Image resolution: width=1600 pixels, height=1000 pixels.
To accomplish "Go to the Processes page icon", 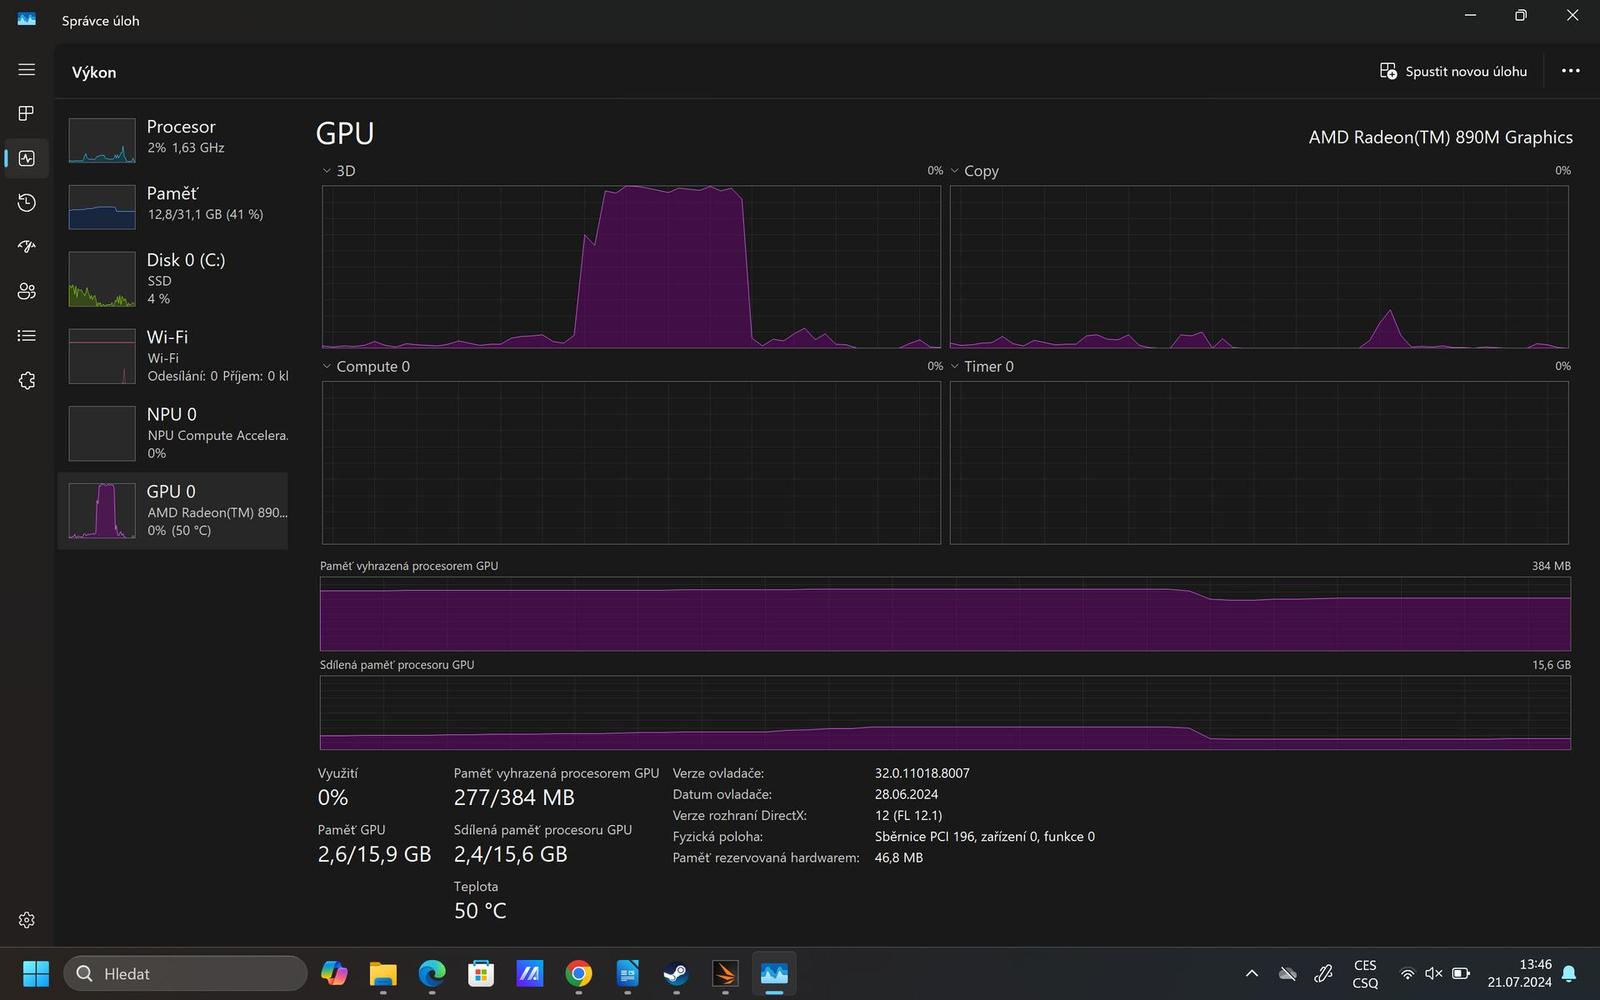I will [x=27, y=113].
